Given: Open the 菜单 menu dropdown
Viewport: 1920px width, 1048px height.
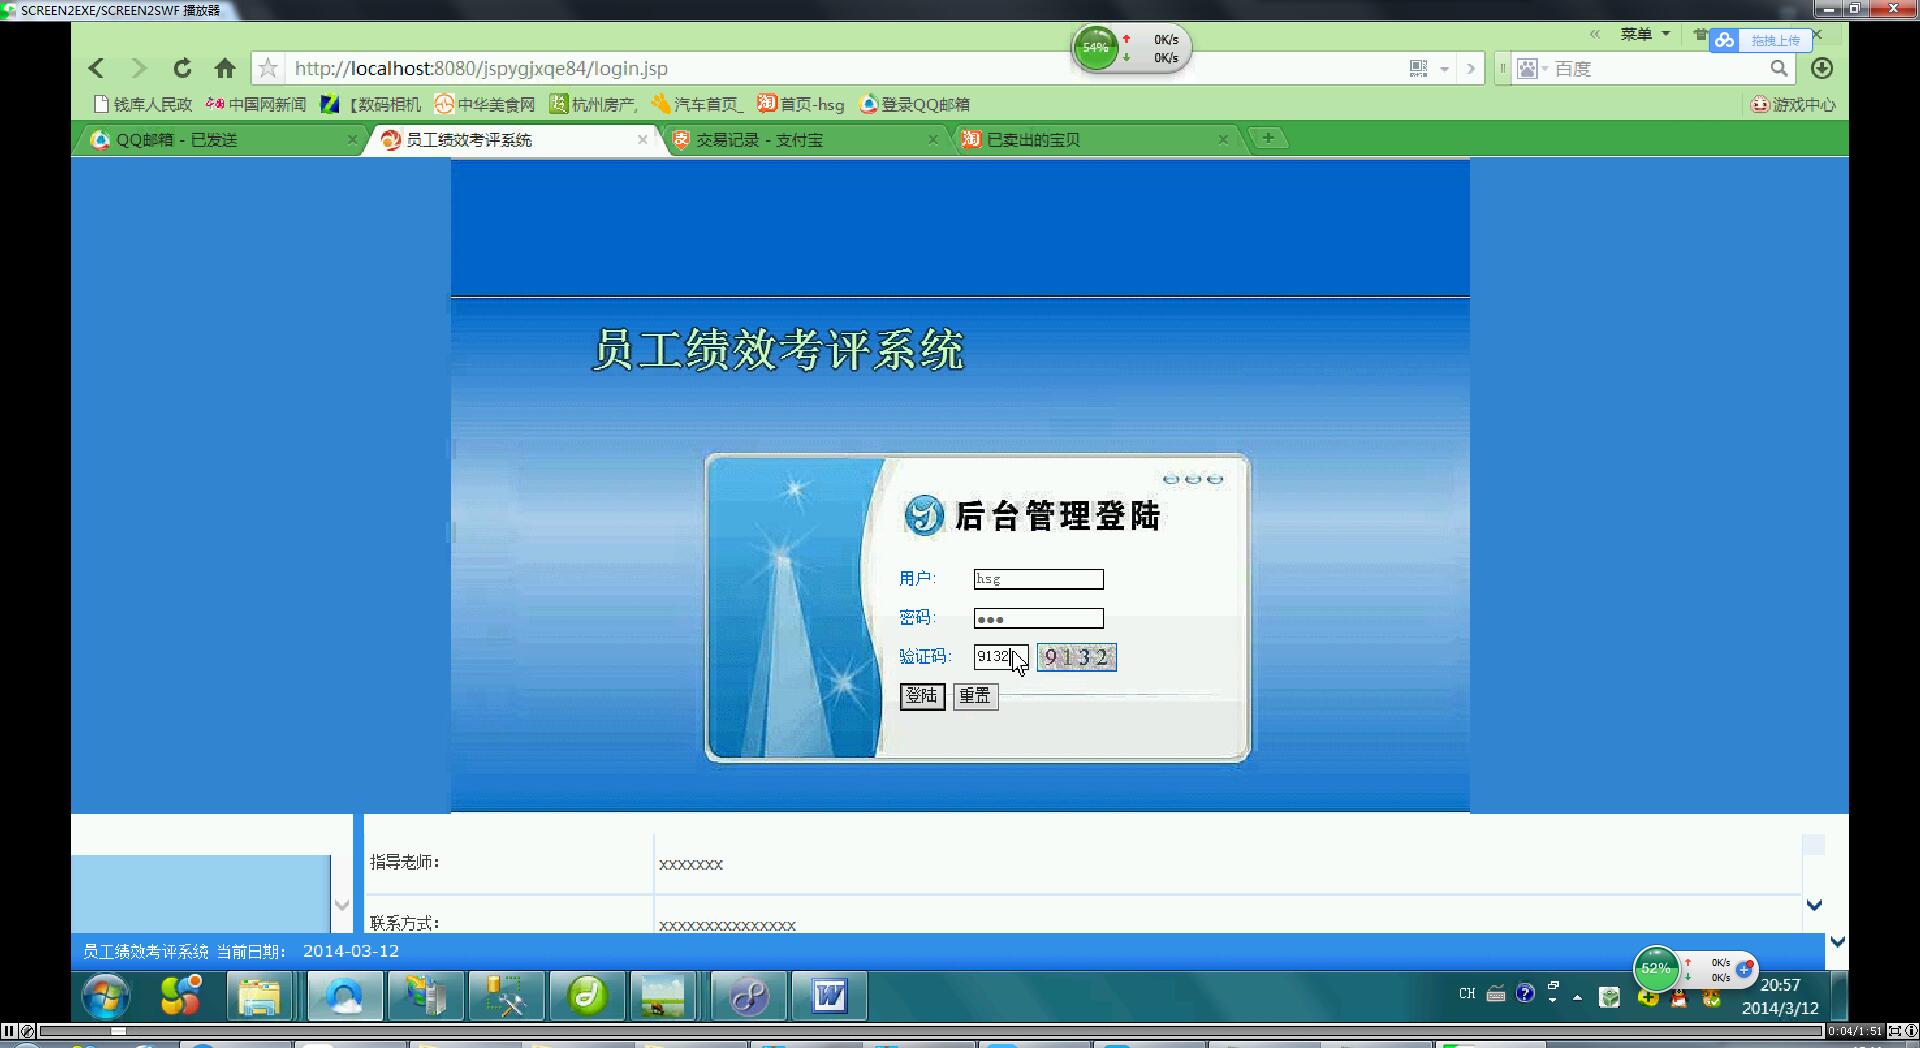Looking at the screenshot, I should [1645, 34].
